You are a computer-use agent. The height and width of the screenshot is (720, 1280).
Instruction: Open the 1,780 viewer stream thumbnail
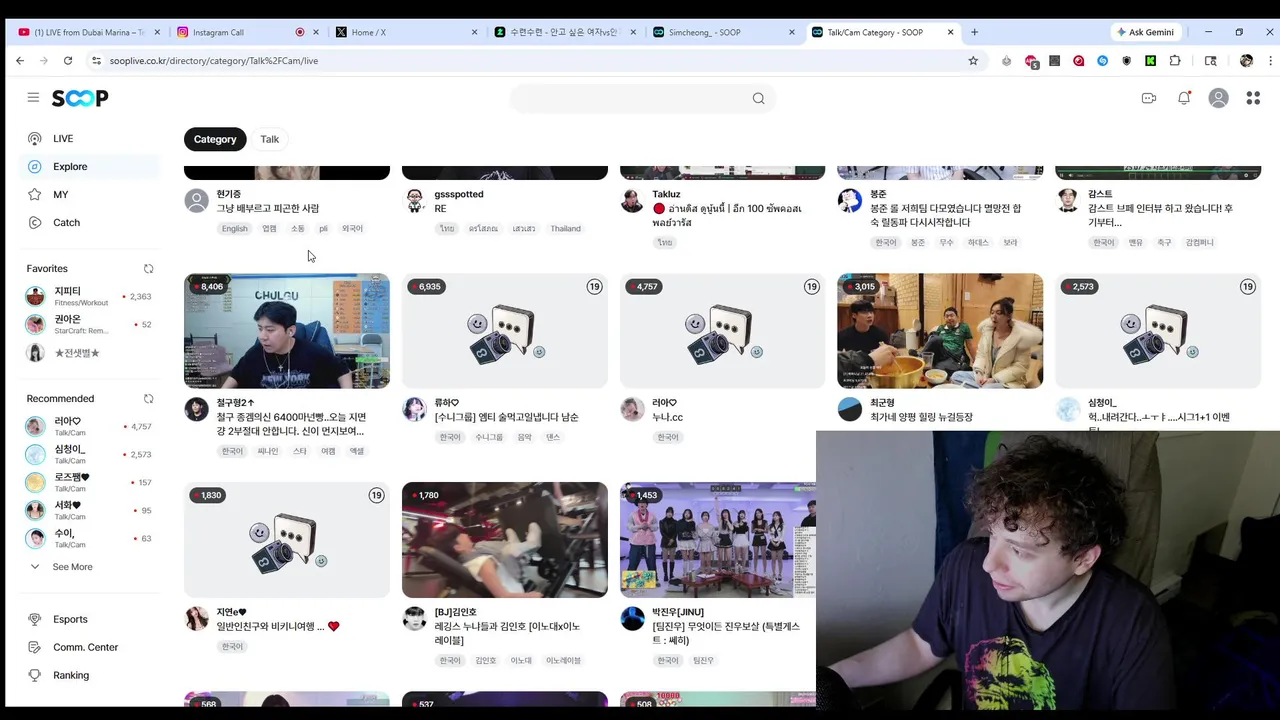coord(505,540)
